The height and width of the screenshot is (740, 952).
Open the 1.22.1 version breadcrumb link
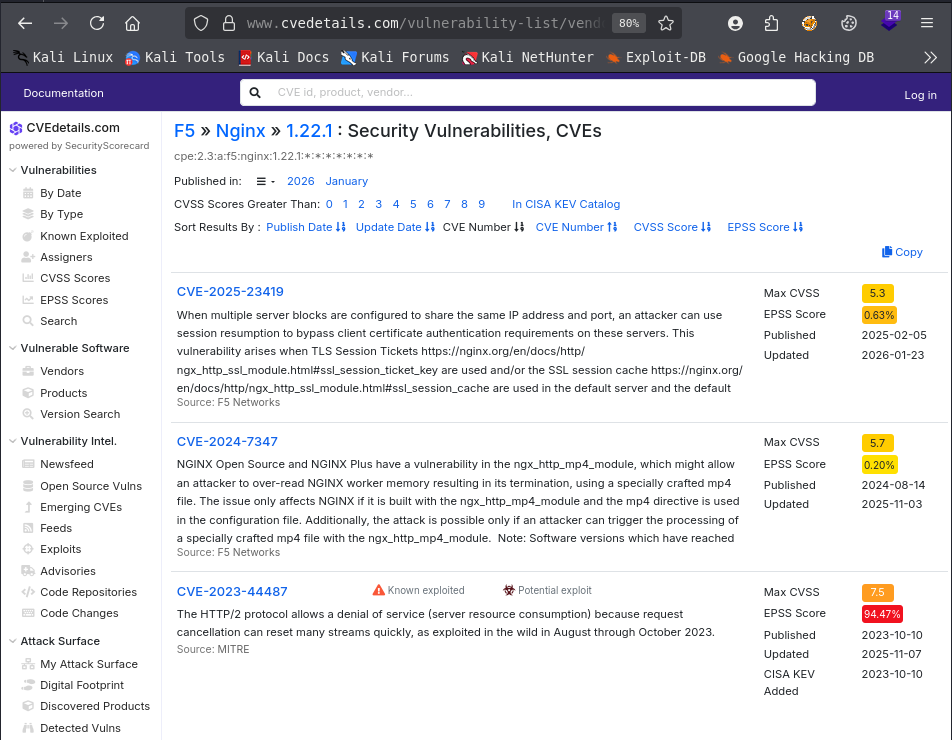(309, 131)
